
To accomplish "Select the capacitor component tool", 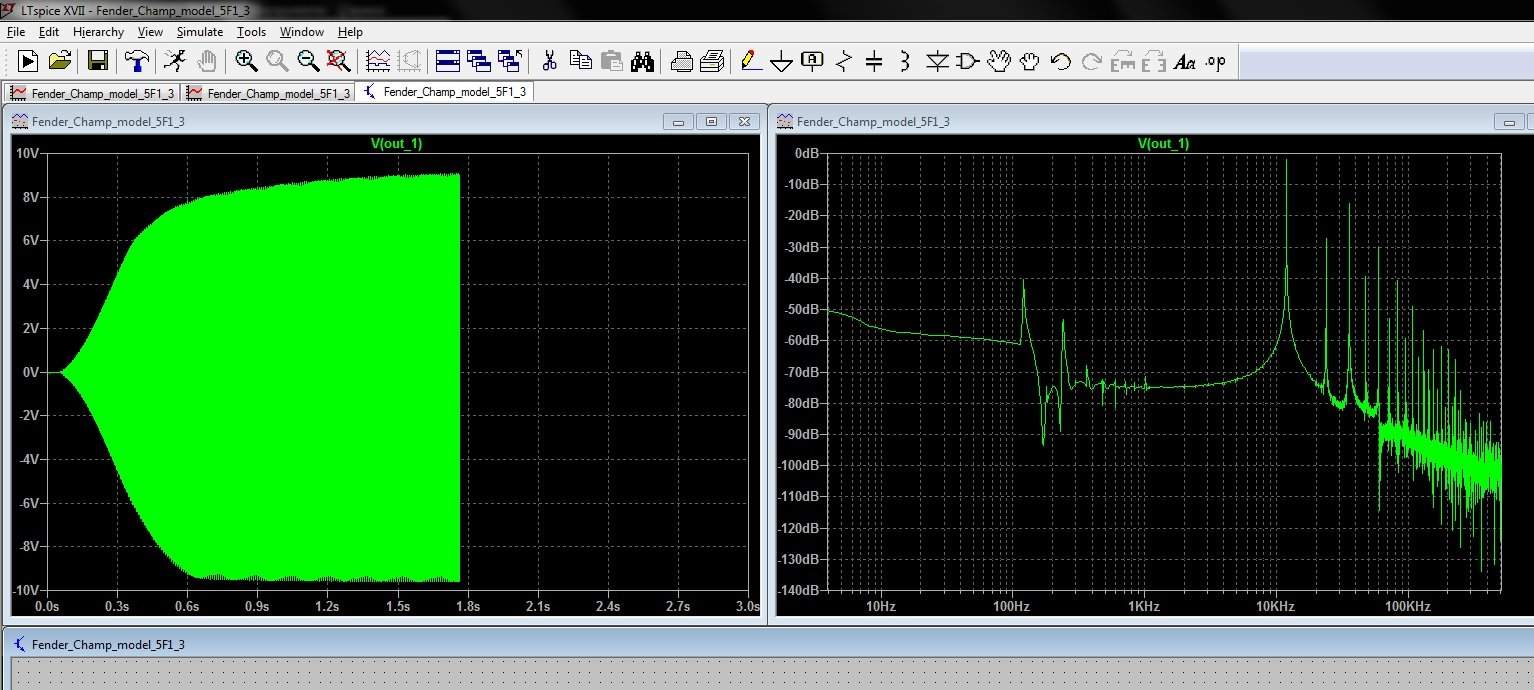I will [874, 62].
